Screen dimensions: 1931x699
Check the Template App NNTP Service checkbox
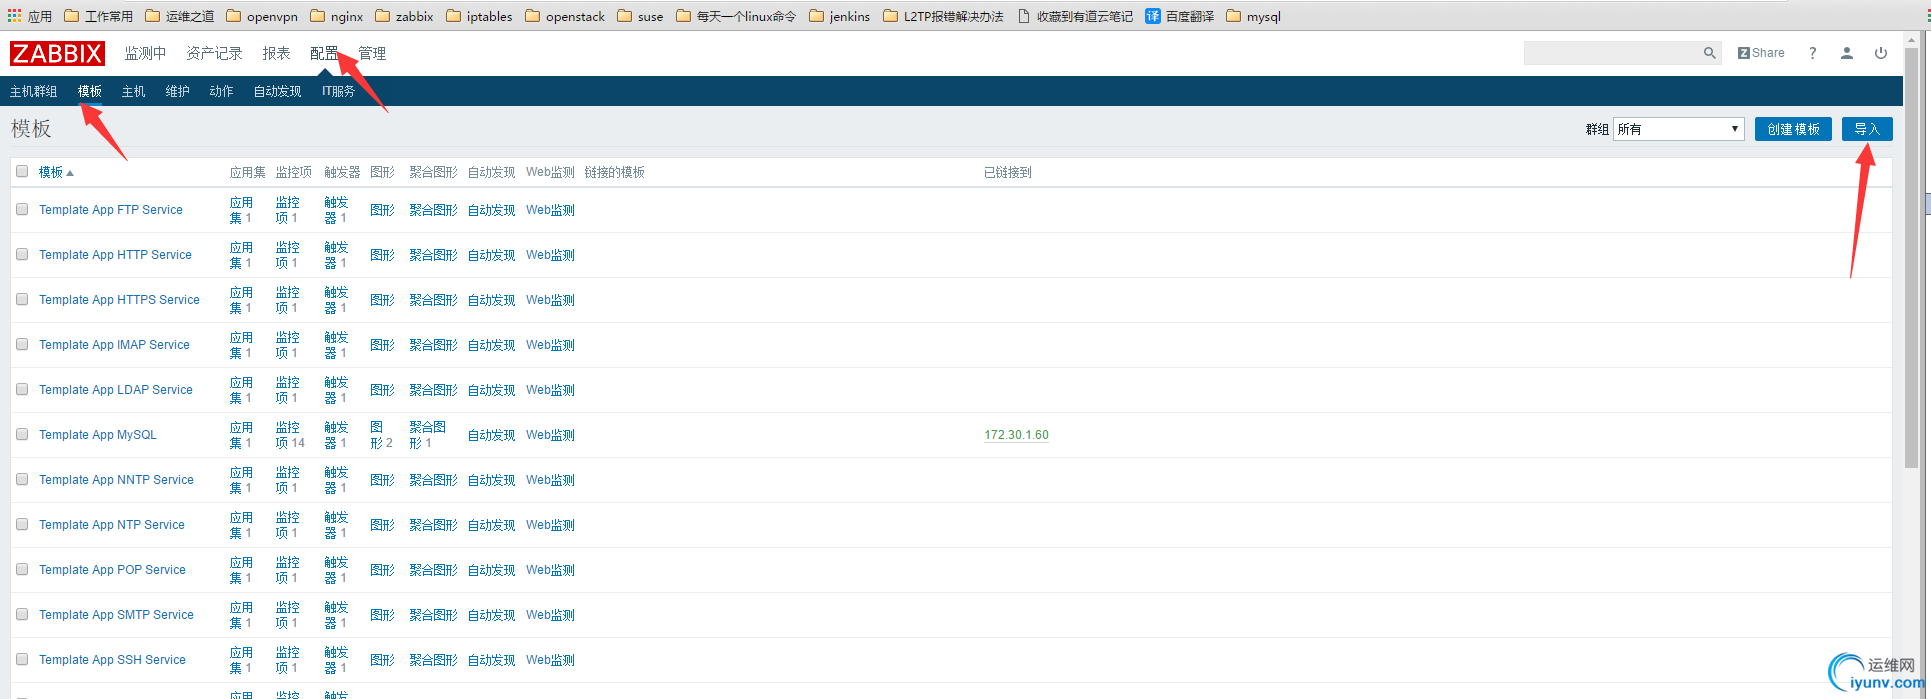point(22,479)
